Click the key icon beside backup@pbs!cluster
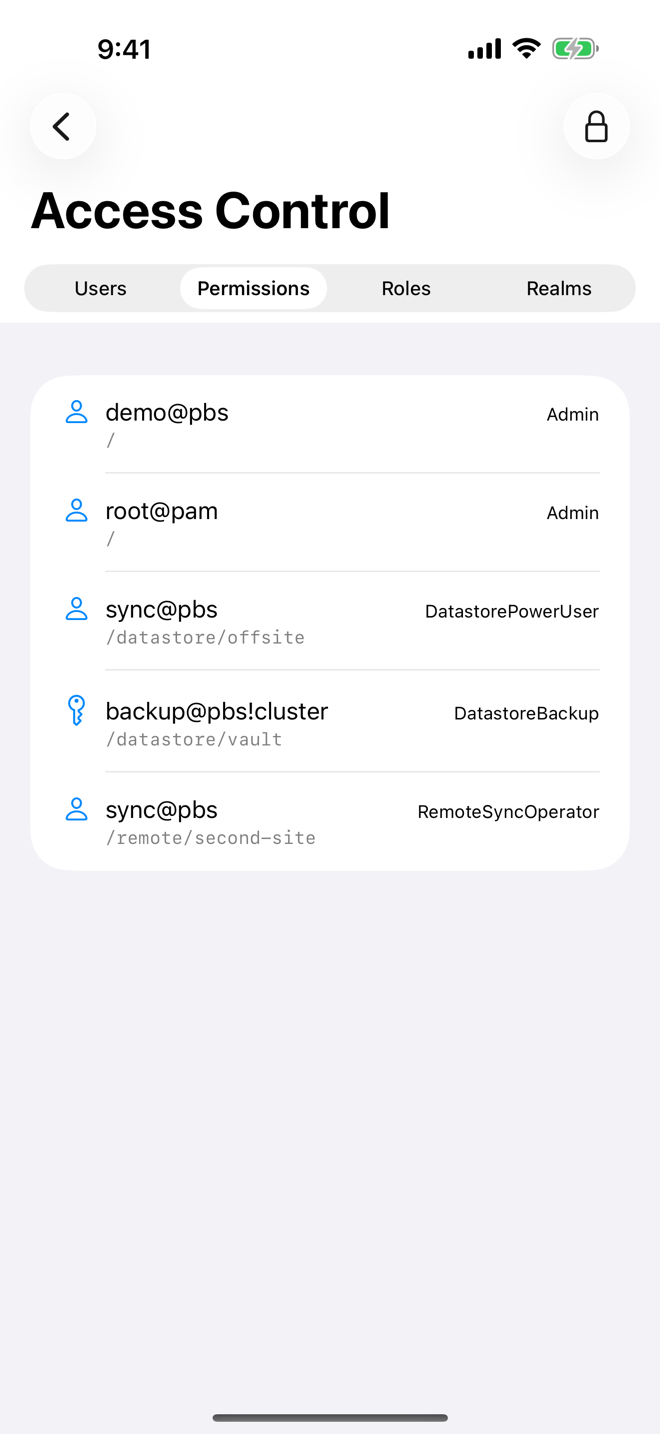660x1434 pixels. click(x=76, y=710)
